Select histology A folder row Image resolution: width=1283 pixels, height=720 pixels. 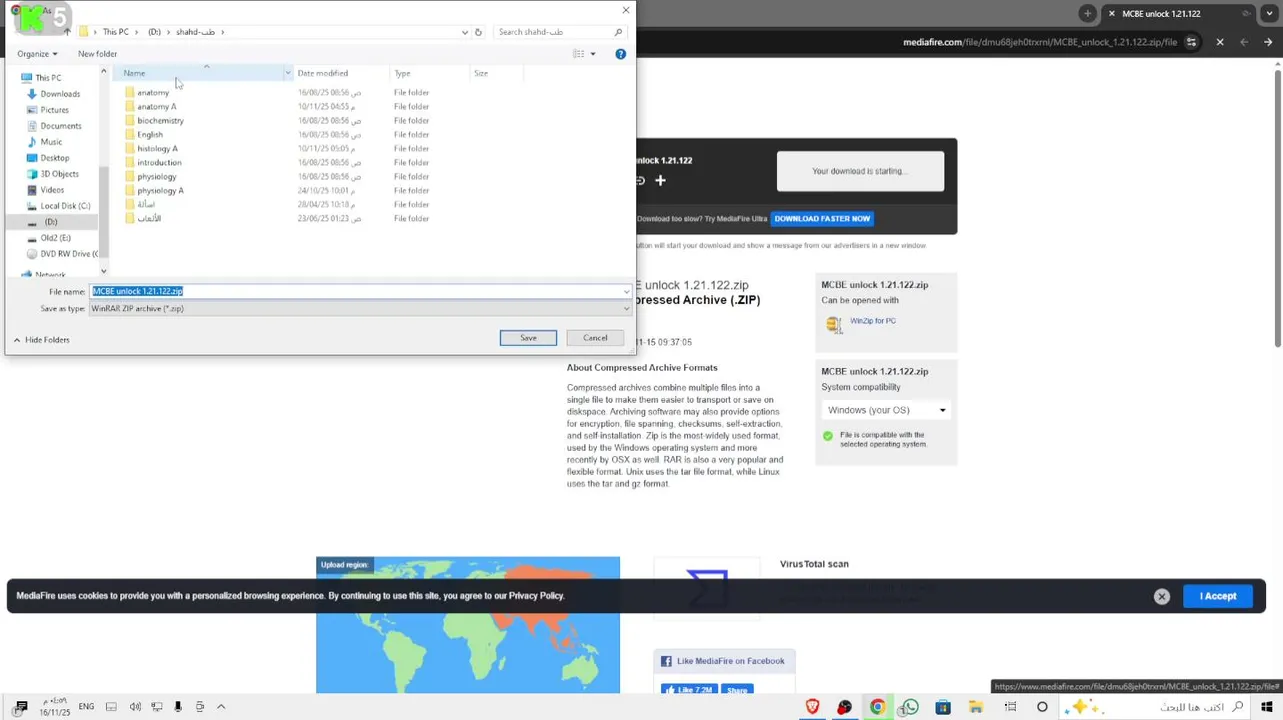click(x=157, y=148)
